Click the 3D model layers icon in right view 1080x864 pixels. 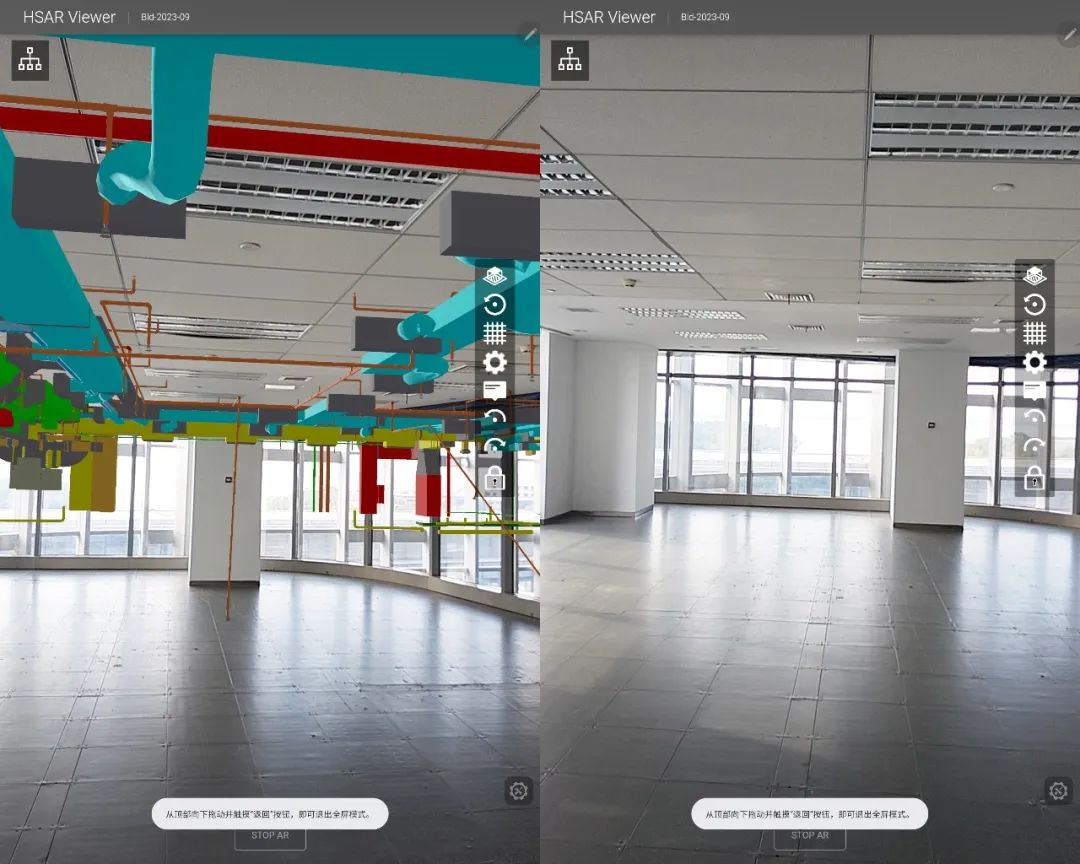point(1035,277)
